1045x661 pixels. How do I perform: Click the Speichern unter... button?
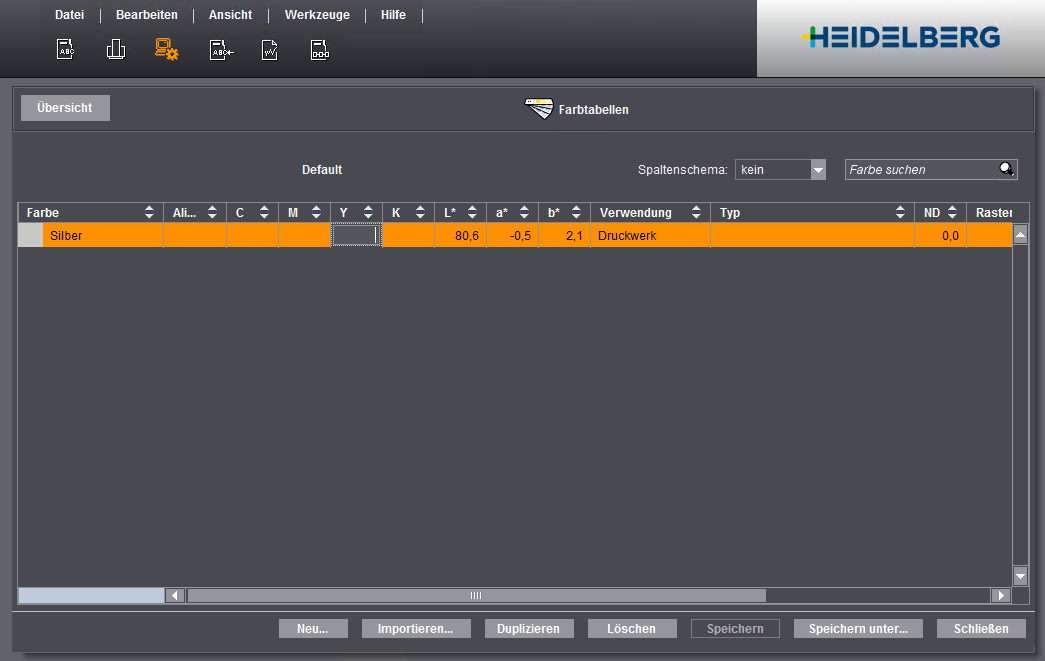point(858,628)
